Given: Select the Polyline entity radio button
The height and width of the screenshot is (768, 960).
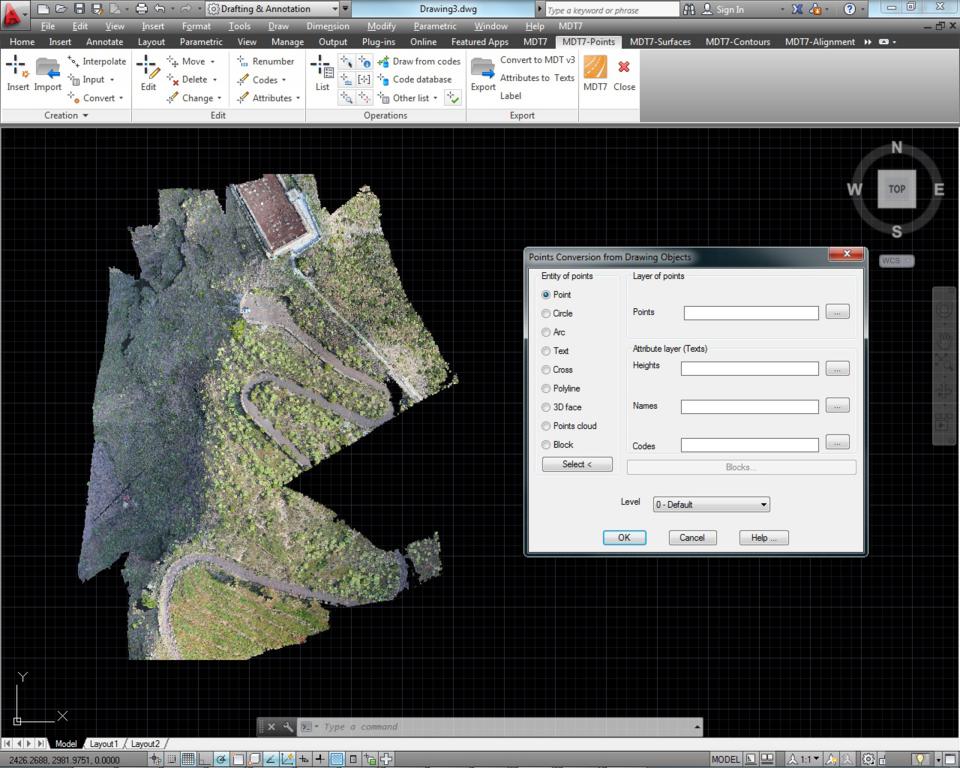Looking at the screenshot, I should pyautogui.click(x=546, y=389).
